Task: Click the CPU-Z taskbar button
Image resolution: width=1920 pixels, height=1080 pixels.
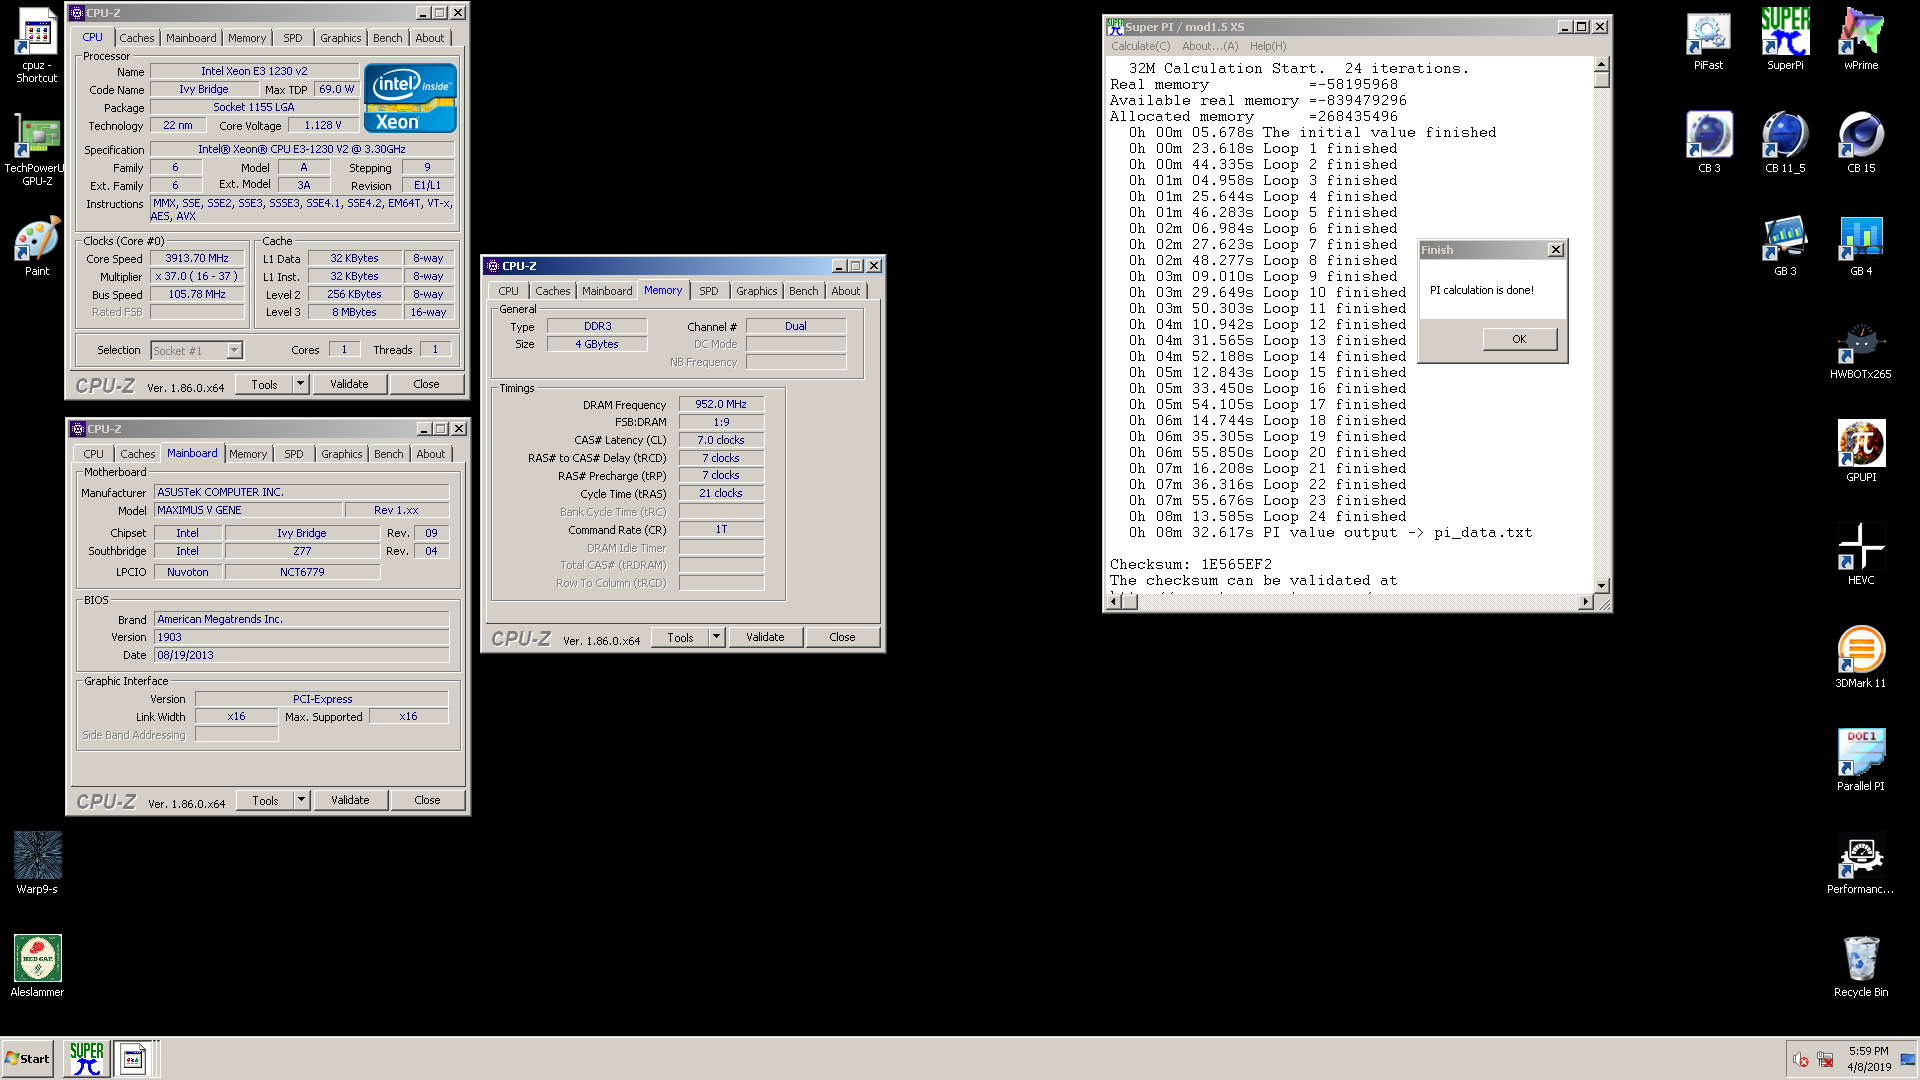Action: coord(133,1058)
